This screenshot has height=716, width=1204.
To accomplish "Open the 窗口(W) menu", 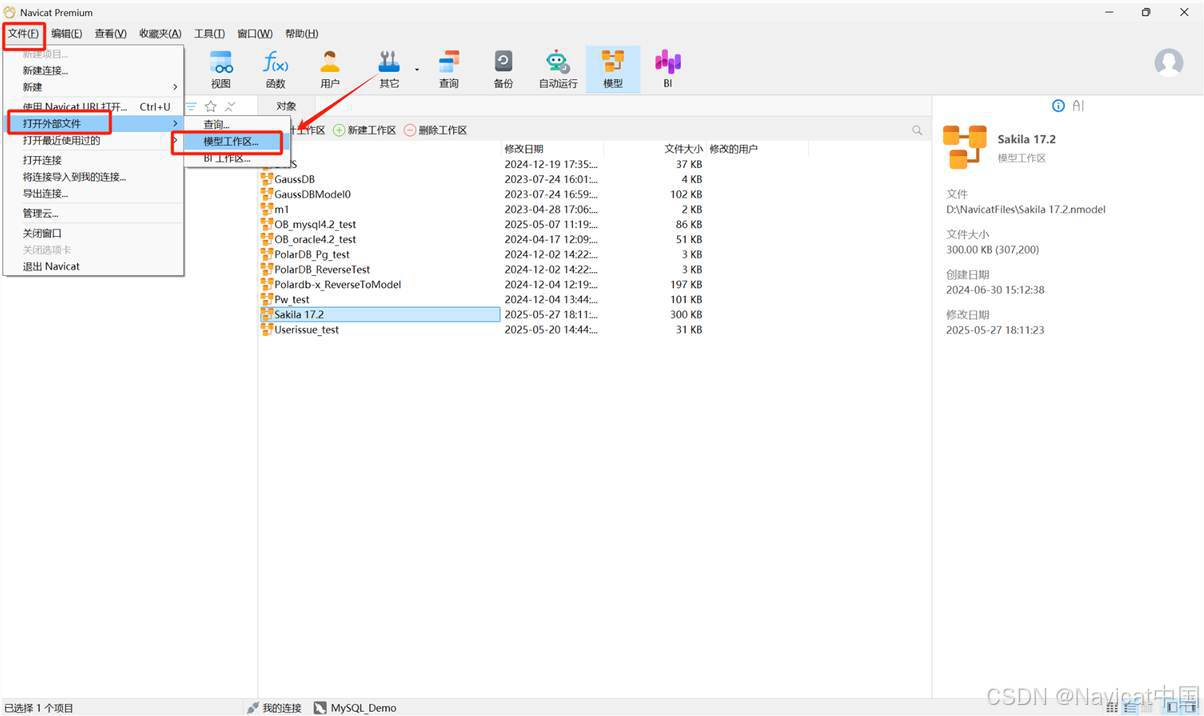I will tap(255, 33).
